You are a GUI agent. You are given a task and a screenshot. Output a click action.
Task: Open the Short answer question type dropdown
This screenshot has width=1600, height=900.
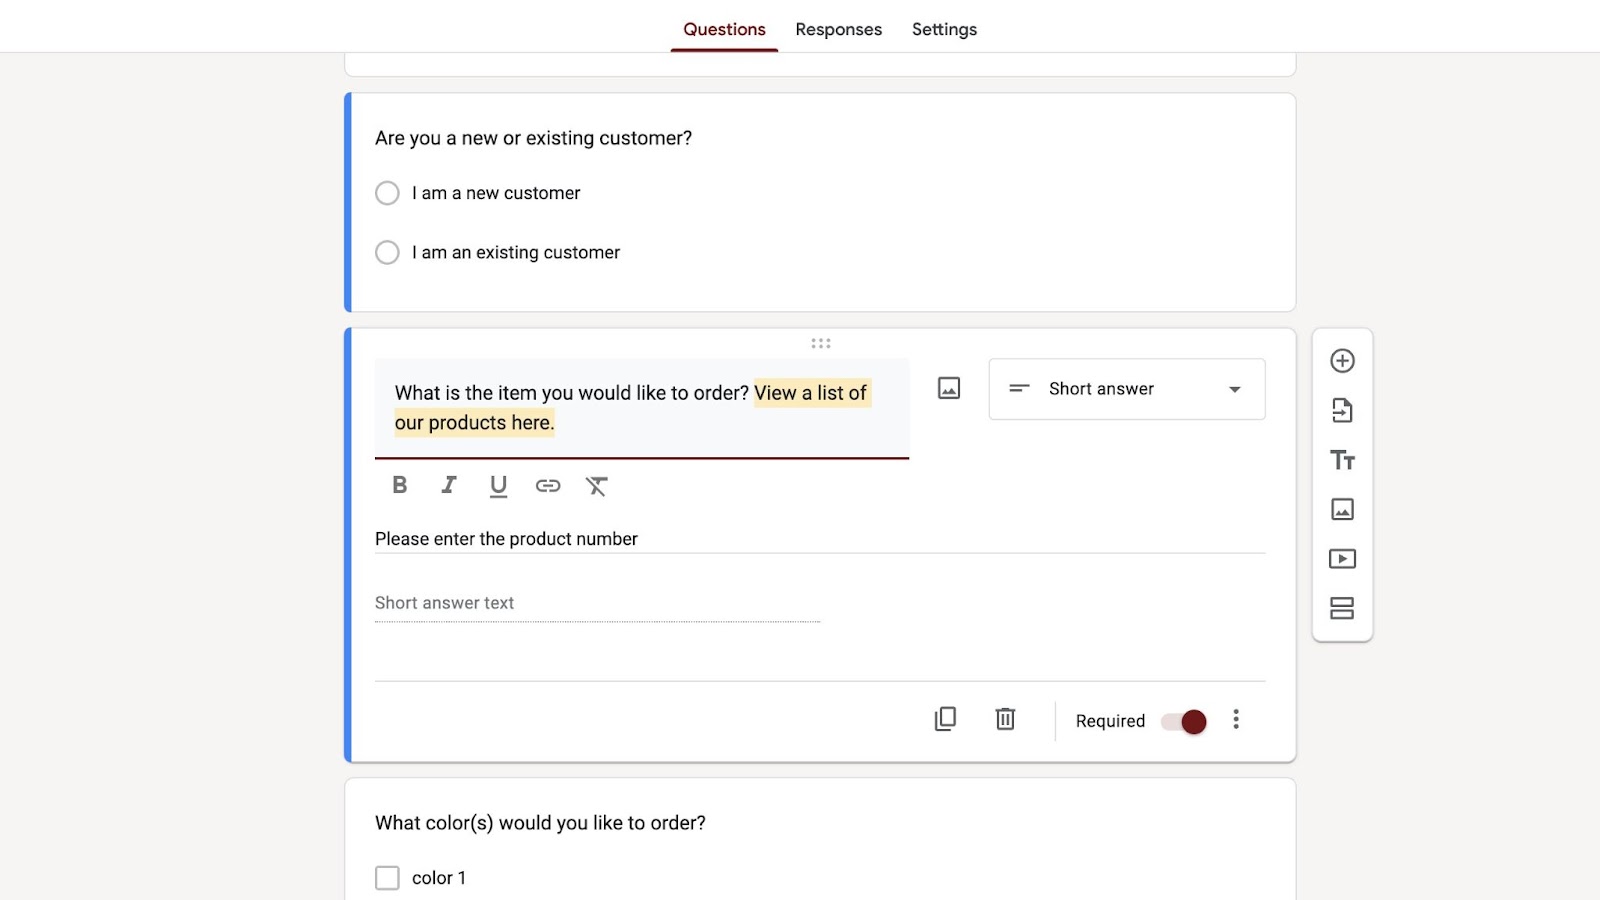pyautogui.click(x=1126, y=389)
